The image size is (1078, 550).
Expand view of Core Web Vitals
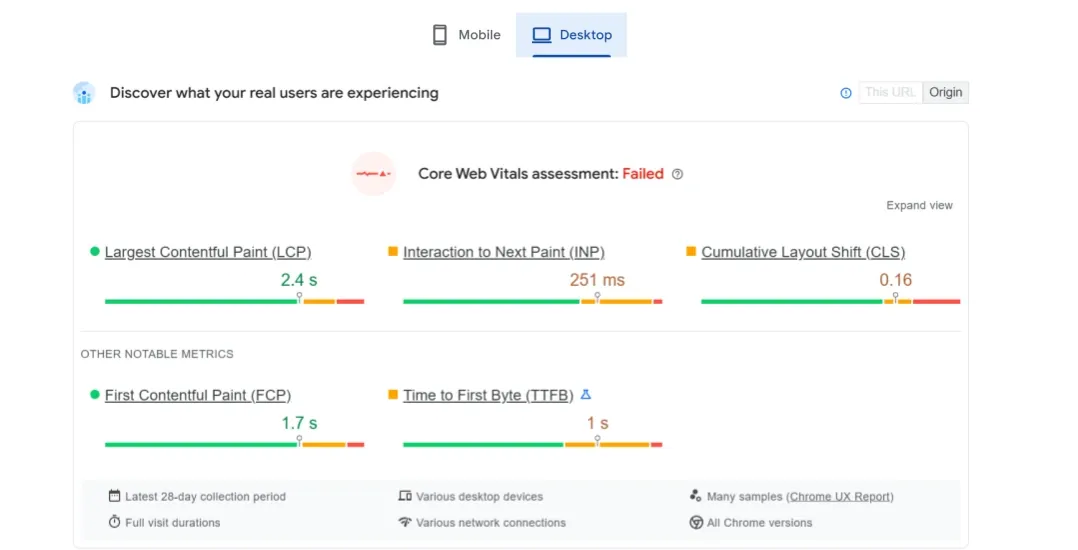[x=919, y=205]
